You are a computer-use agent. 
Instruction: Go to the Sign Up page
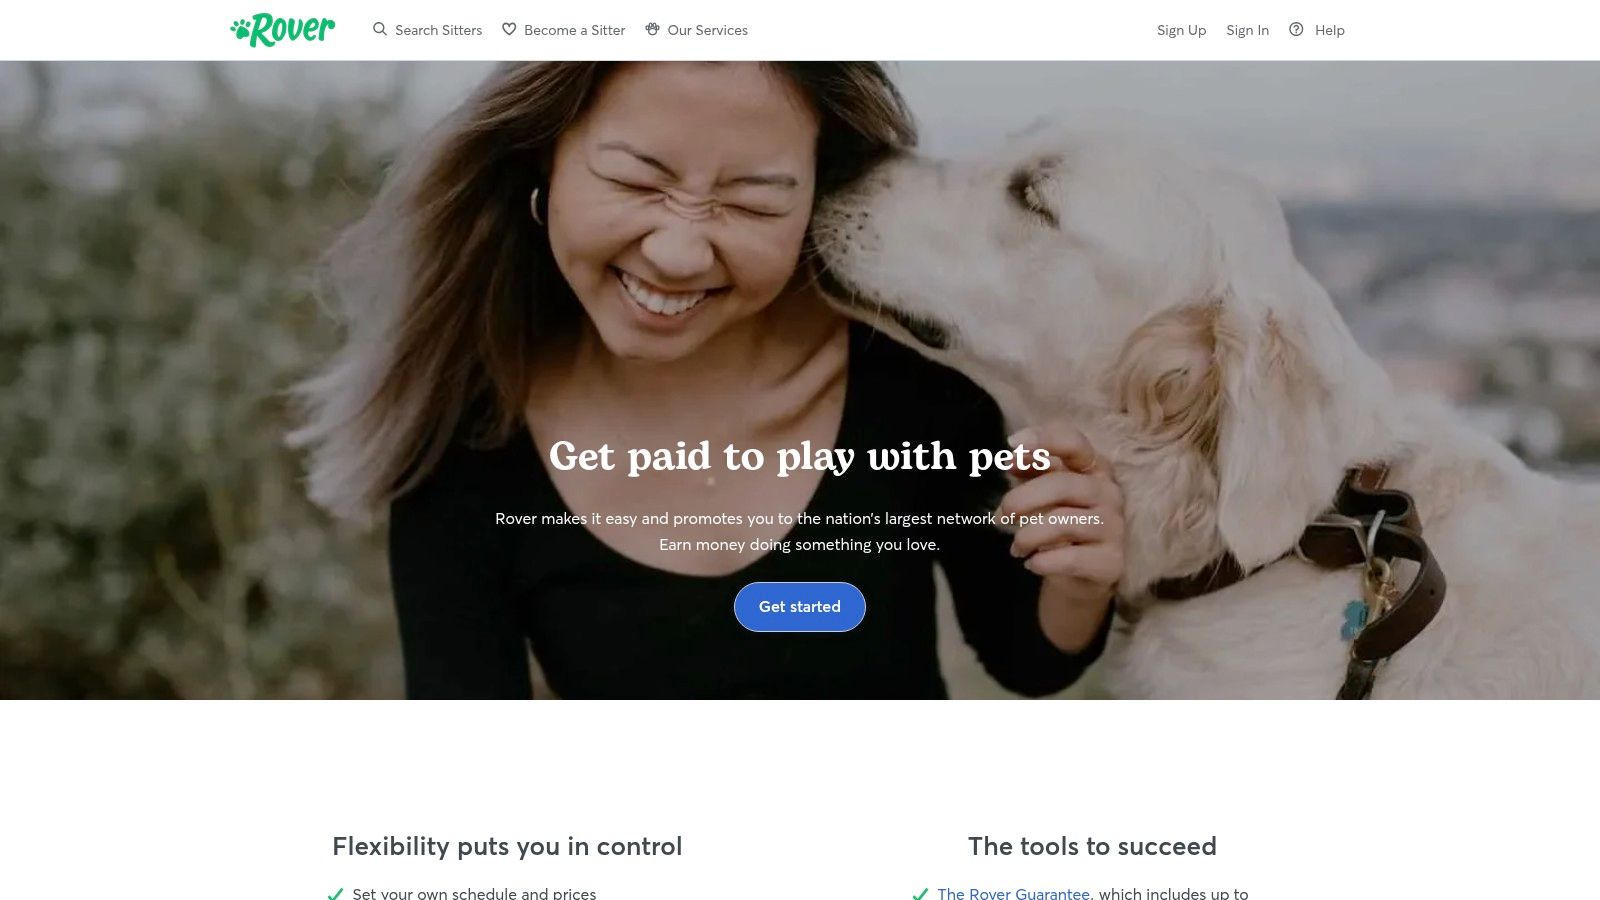[1181, 30]
